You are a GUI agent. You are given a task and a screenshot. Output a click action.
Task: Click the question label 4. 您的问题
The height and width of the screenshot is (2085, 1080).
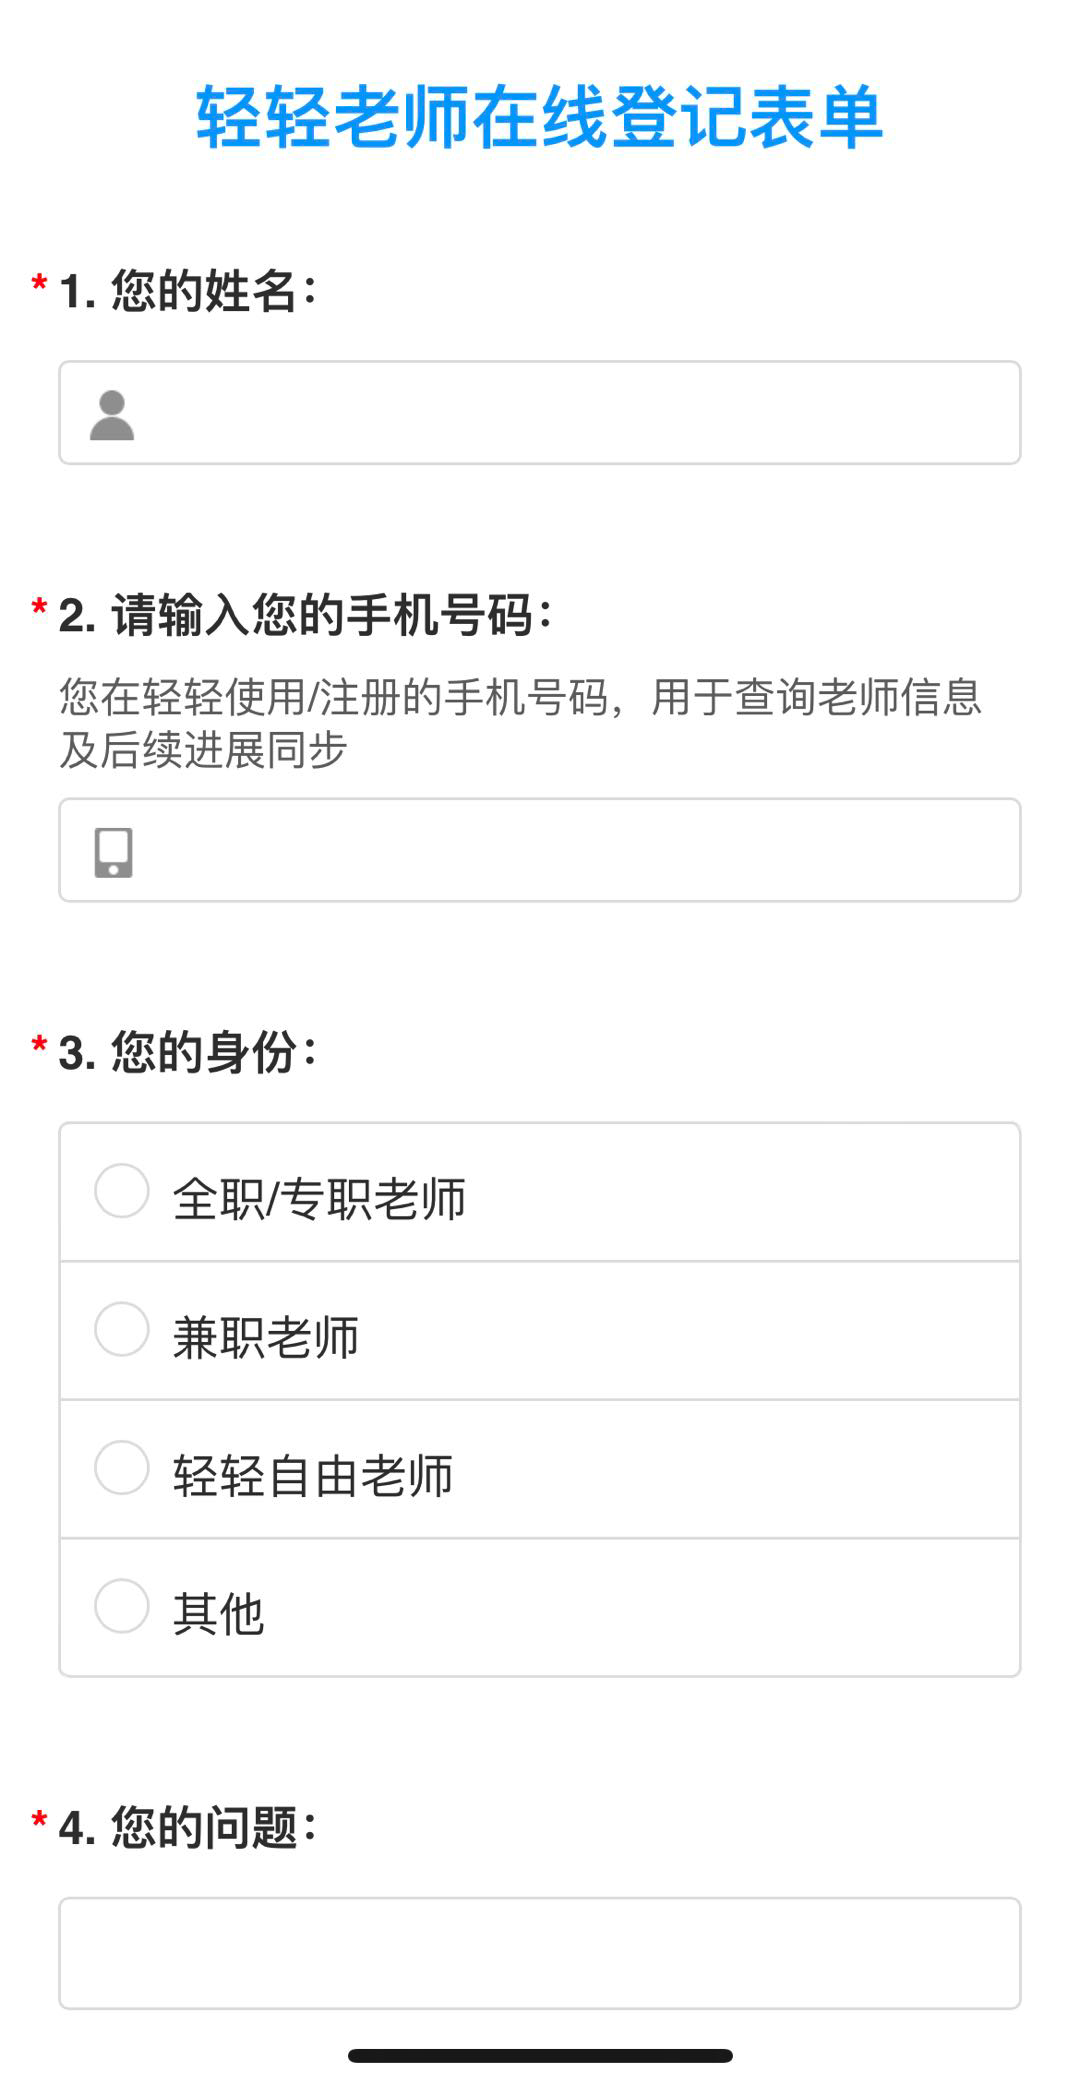[188, 1827]
